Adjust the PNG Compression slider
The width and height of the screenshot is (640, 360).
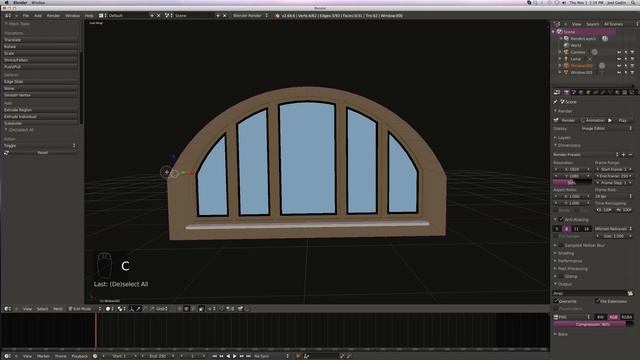tap(593, 324)
